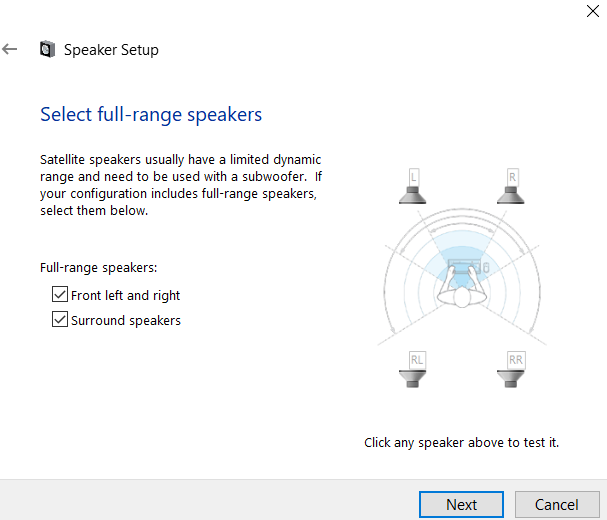Close the Speaker Setup dialog

click(x=593, y=11)
